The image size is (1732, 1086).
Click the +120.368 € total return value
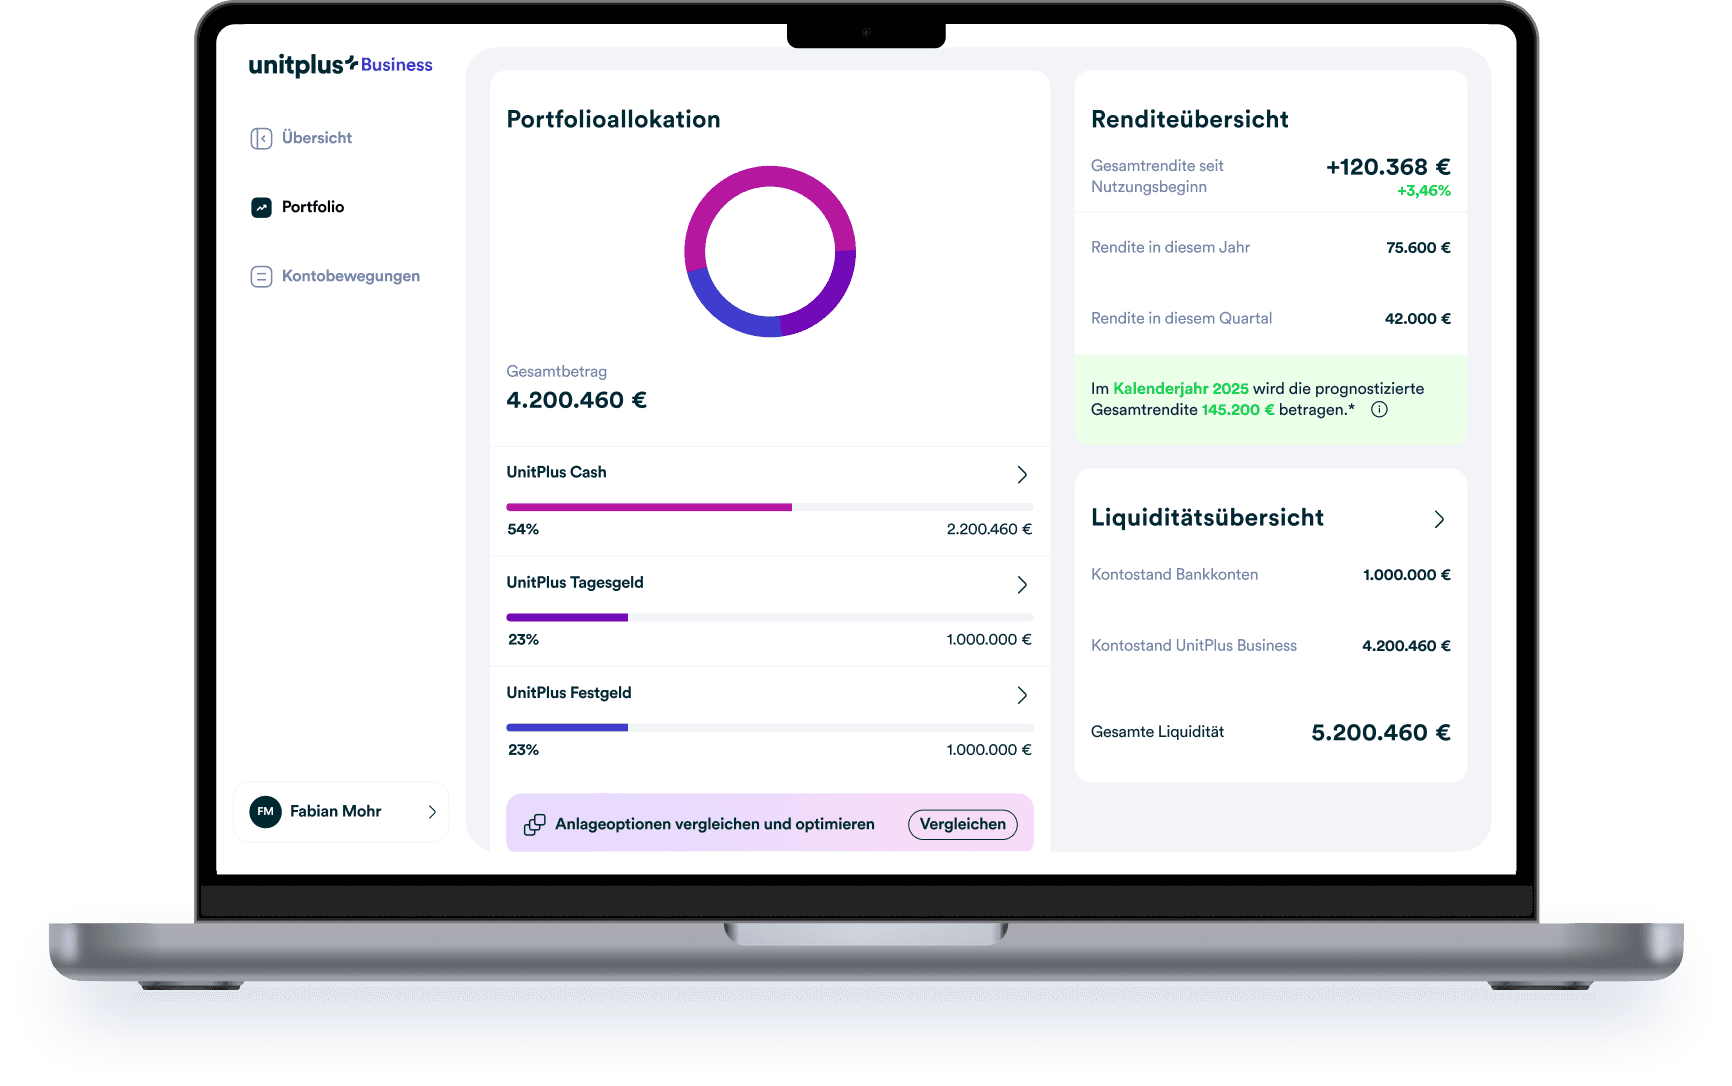(x=1388, y=167)
